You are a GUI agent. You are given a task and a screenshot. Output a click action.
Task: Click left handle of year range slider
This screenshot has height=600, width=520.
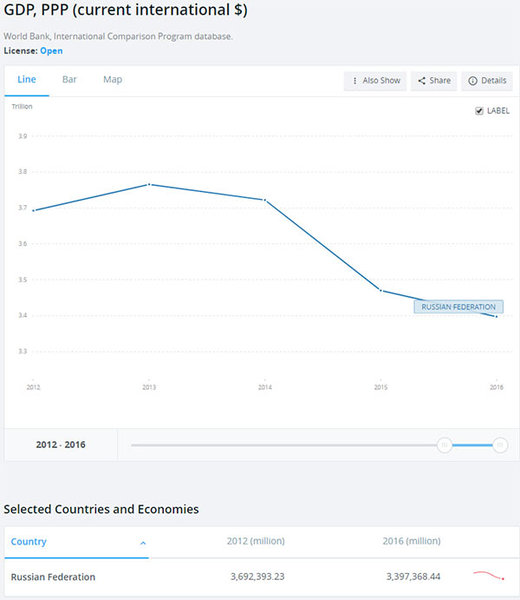click(445, 445)
